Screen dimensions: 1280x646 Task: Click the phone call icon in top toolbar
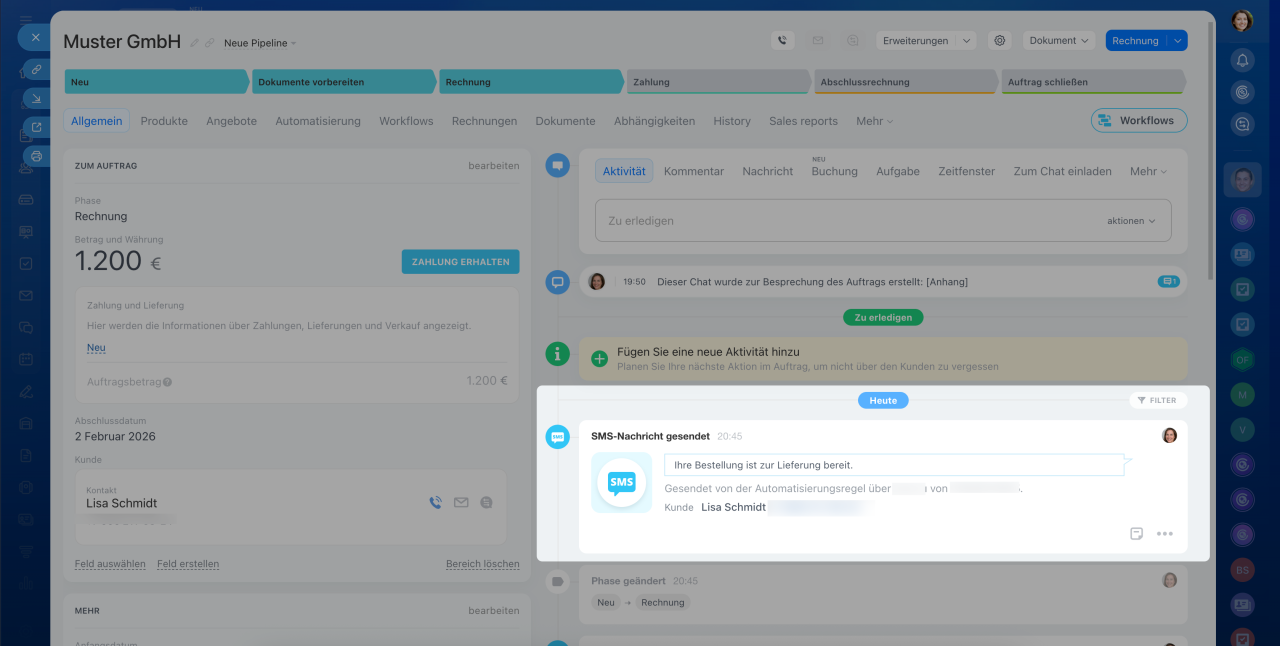(782, 41)
